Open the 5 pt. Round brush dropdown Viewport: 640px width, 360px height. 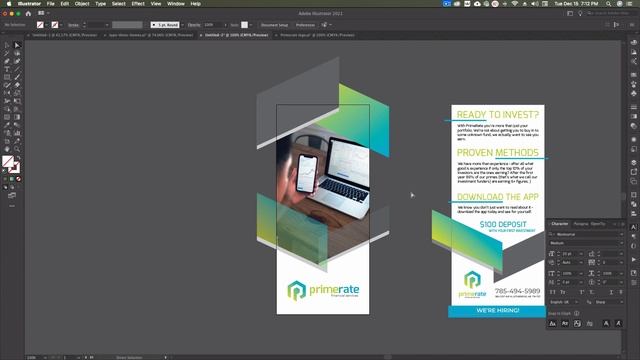pos(182,25)
